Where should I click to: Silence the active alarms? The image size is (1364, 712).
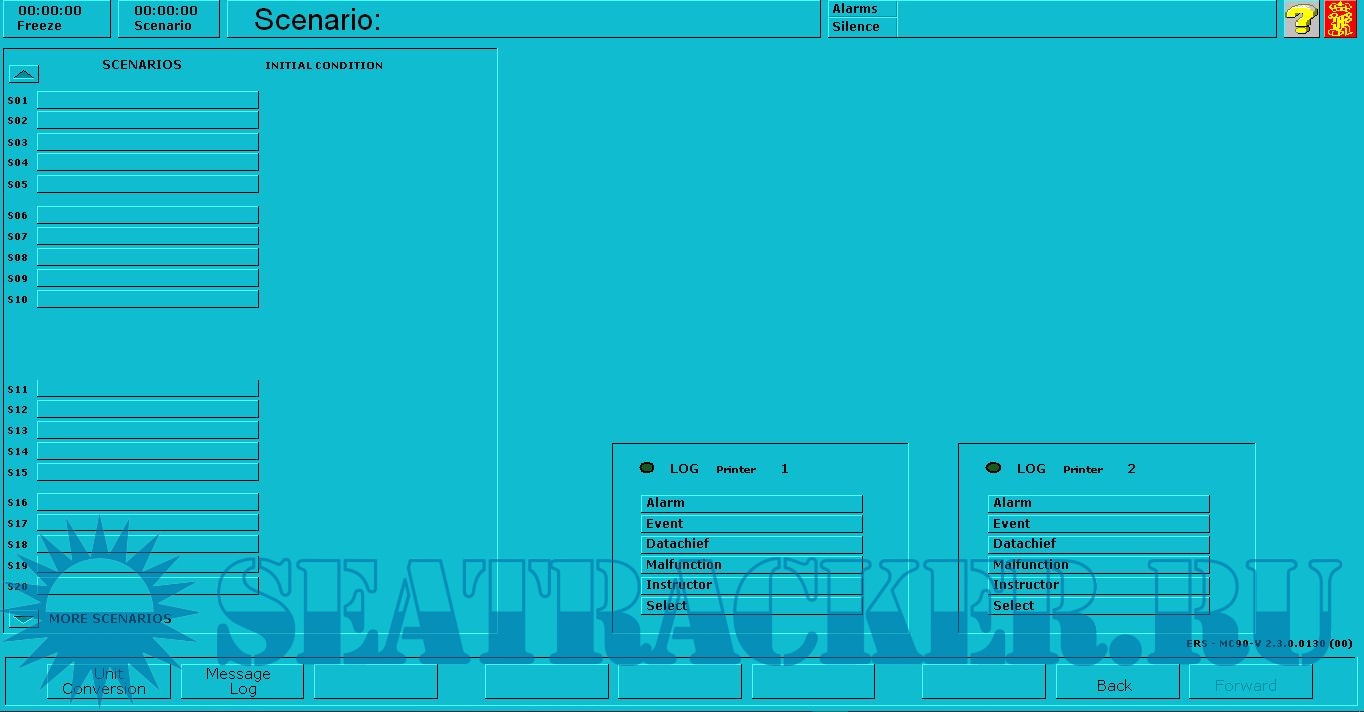[x=858, y=27]
